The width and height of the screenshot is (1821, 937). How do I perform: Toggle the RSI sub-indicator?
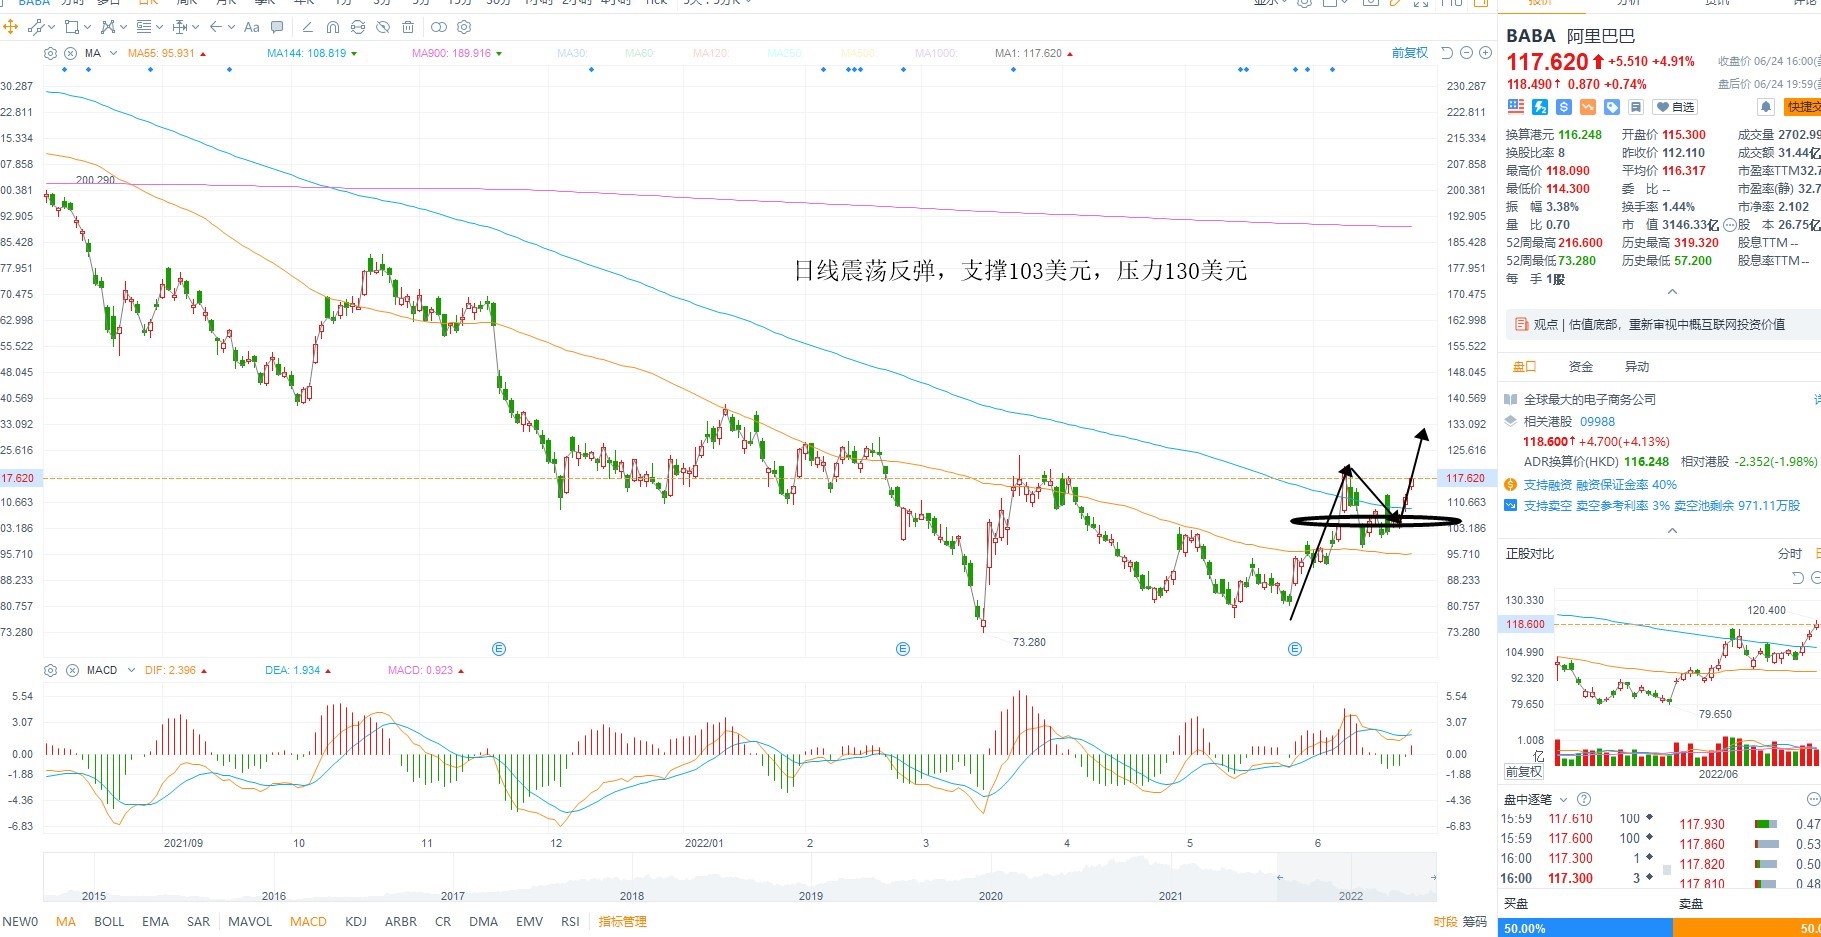(570, 921)
